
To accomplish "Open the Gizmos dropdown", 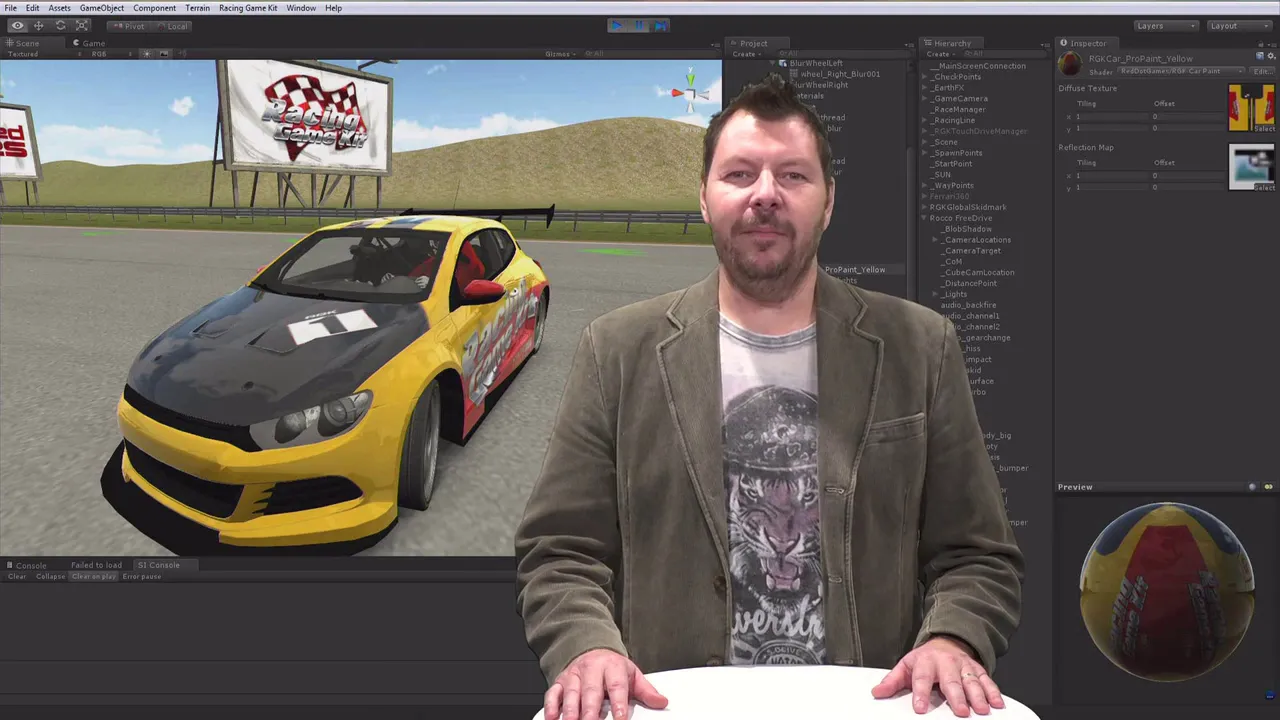I will tap(559, 54).
